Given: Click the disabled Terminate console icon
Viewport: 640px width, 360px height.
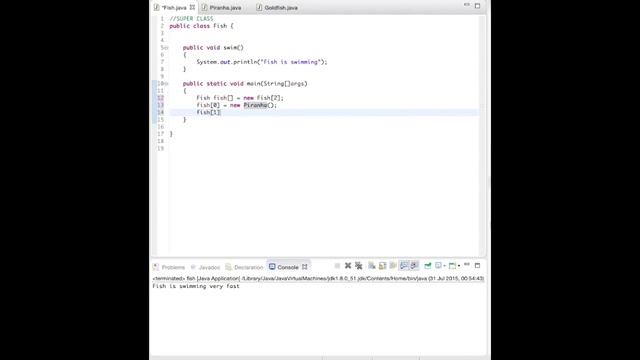Looking at the screenshot, I should click(x=337, y=266).
